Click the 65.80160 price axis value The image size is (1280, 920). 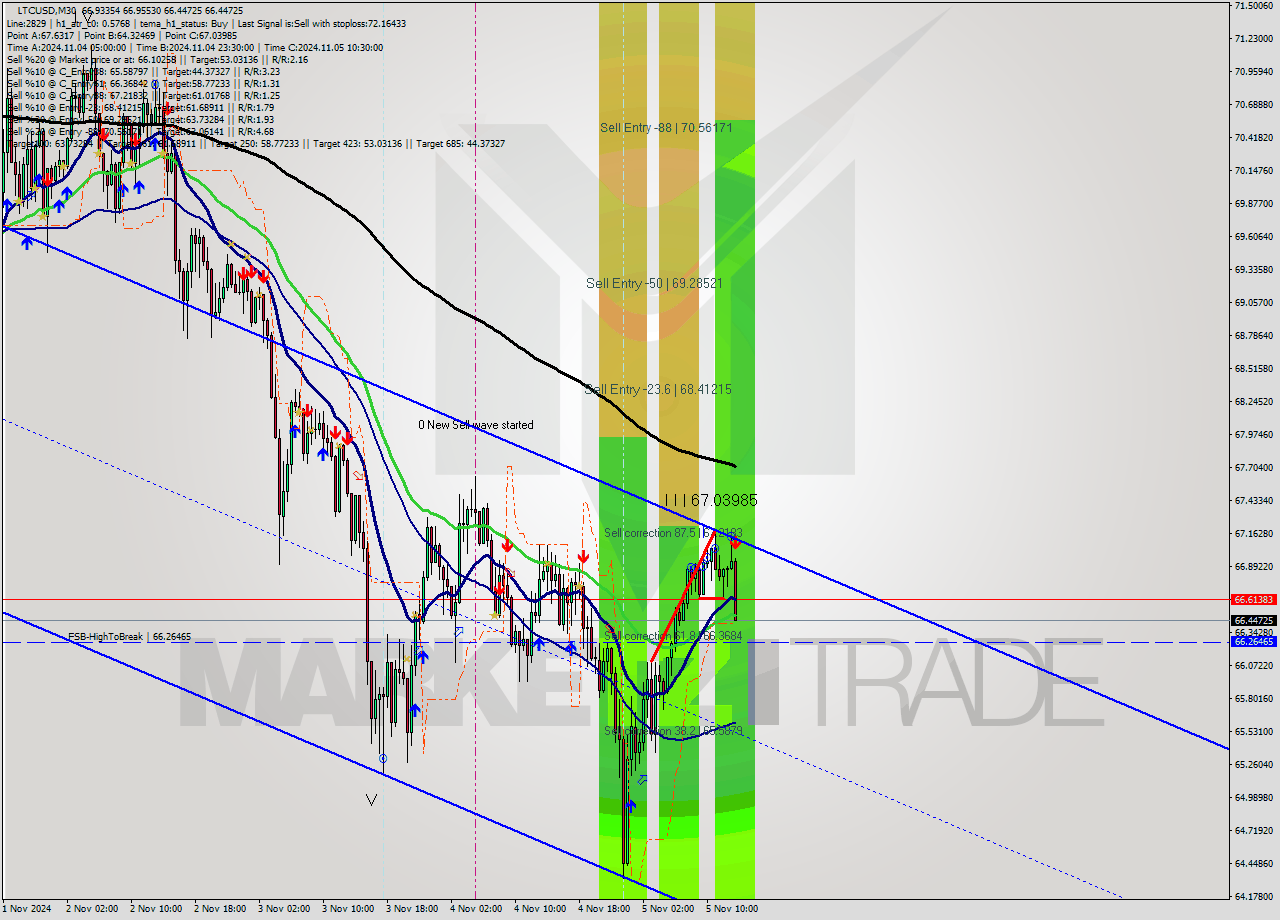[1253, 699]
